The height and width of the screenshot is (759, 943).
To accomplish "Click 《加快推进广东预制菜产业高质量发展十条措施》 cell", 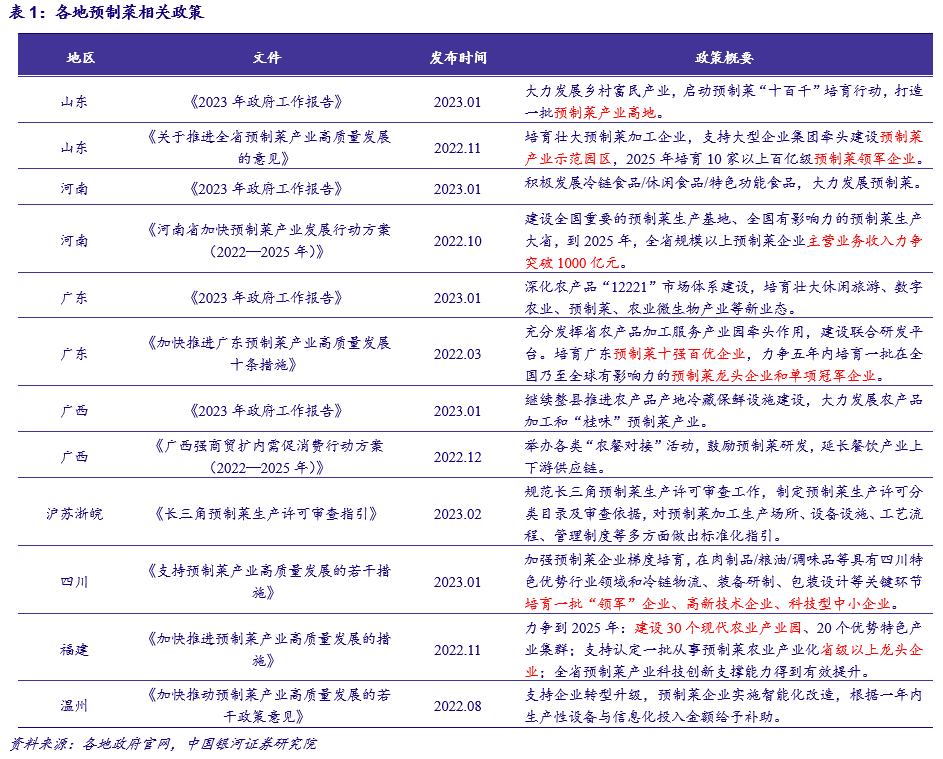I will [x=268, y=354].
